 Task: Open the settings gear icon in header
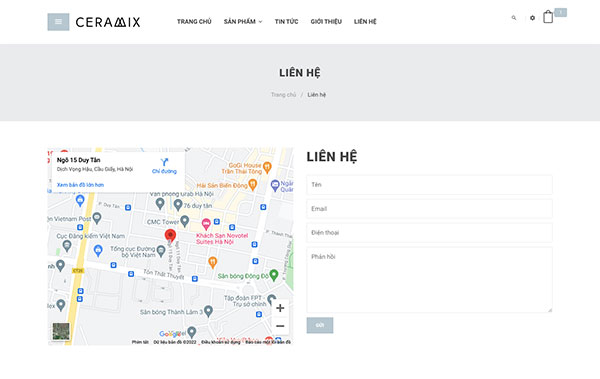click(x=532, y=18)
